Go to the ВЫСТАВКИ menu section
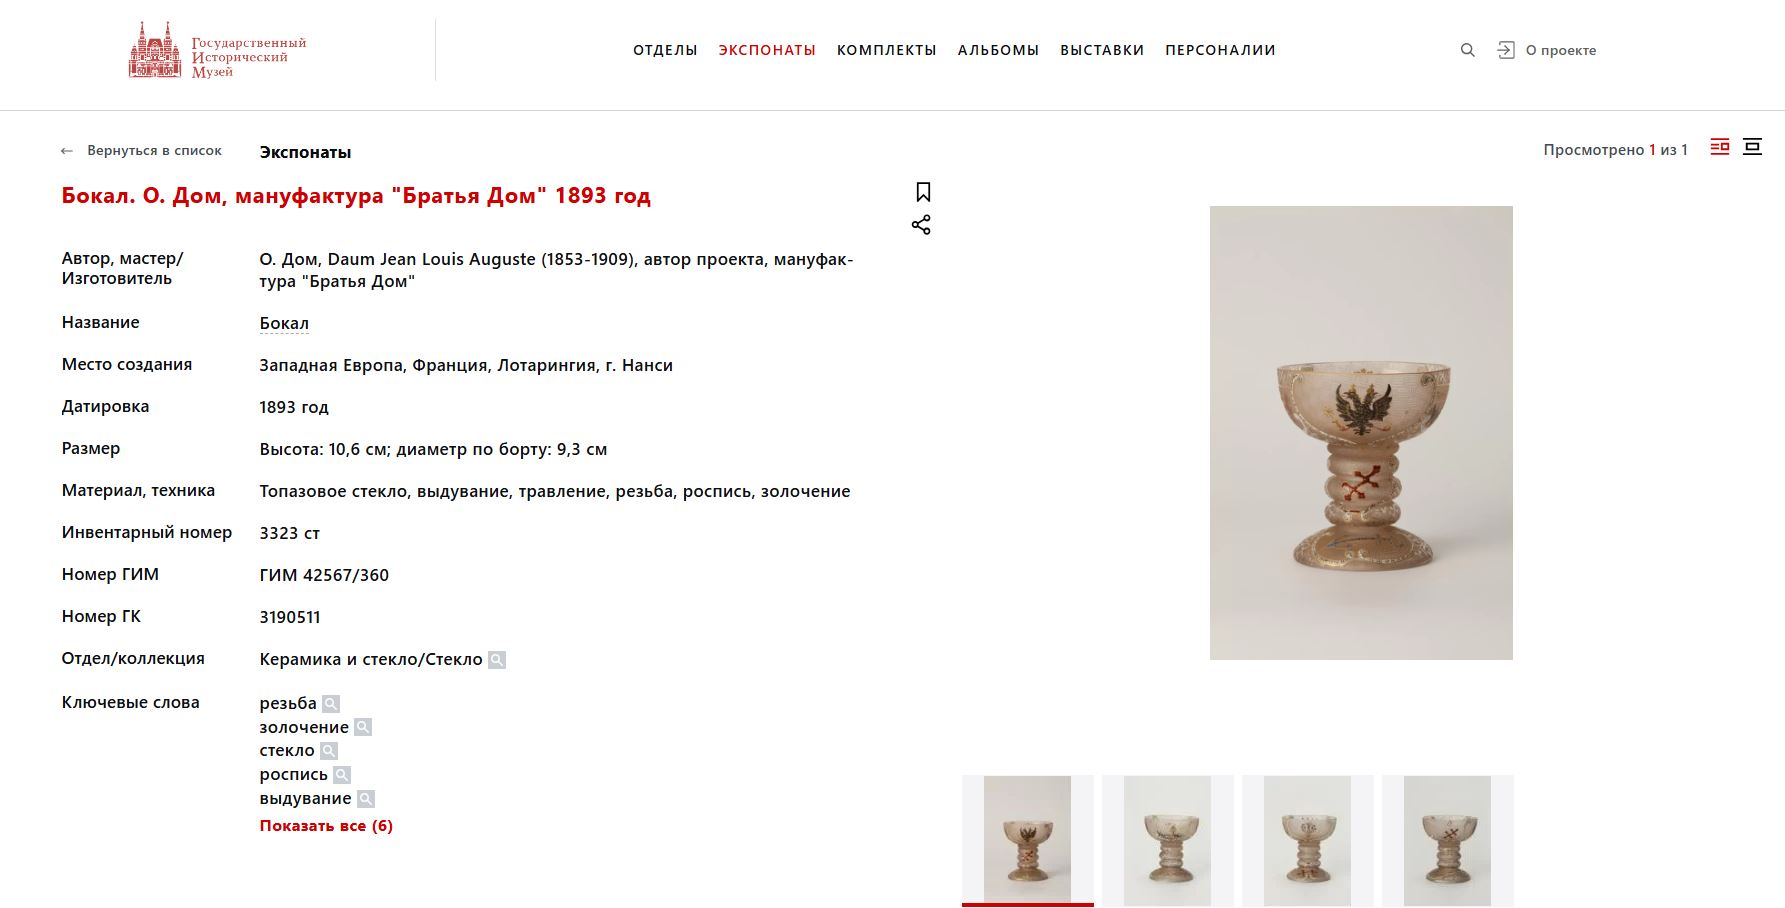Viewport: 1785px width, 908px height. [x=1102, y=50]
